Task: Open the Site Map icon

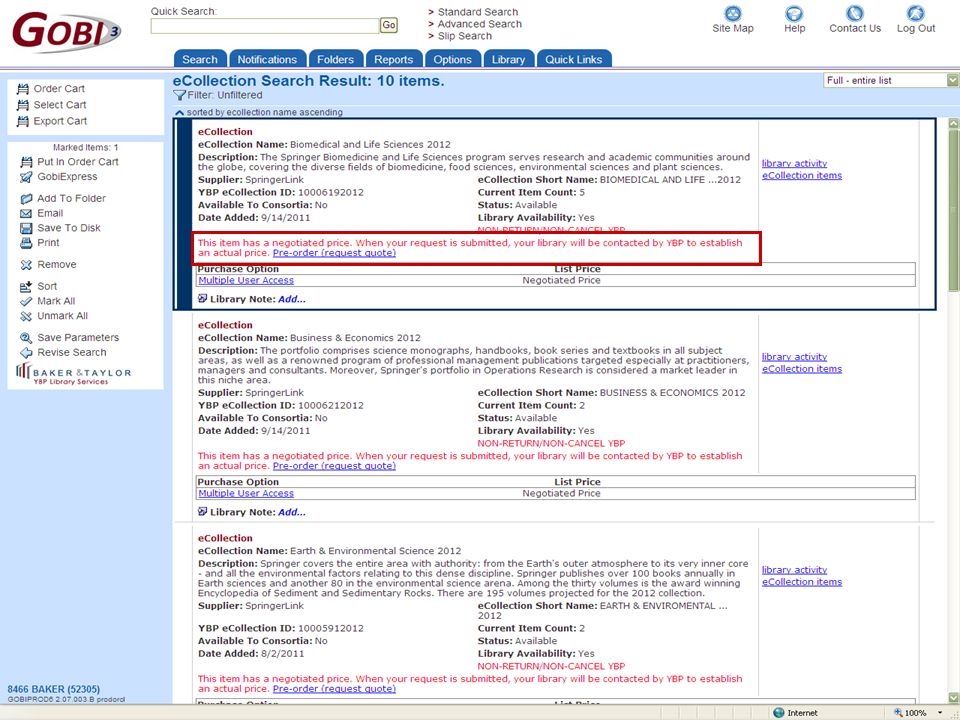Action: [x=732, y=13]
